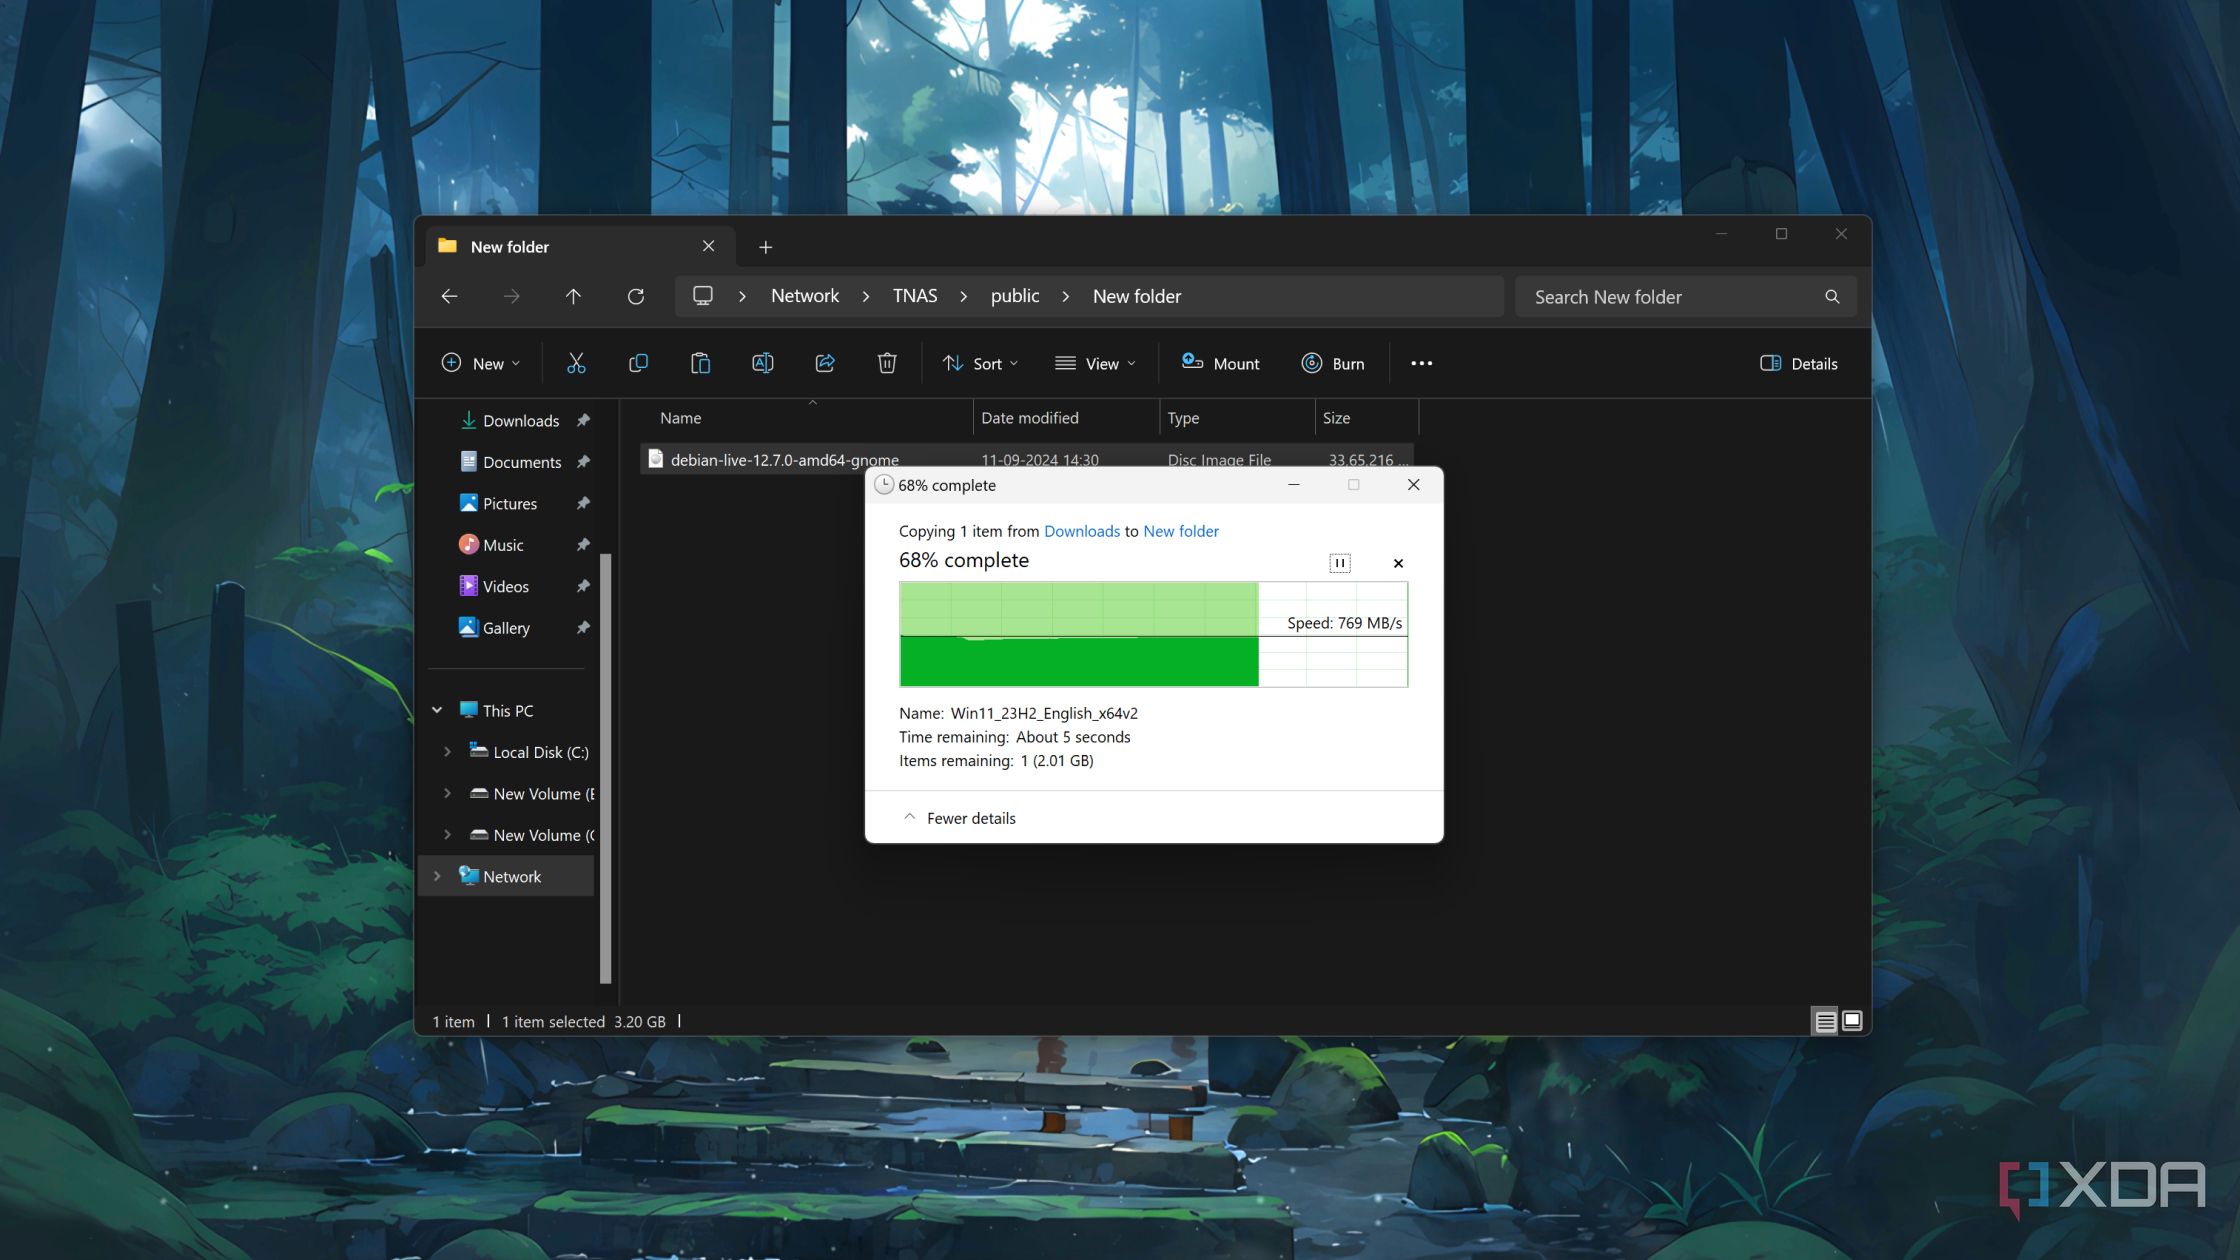
Task: Unpin Gallery from quick access
Action: click(x=583, y=628)
